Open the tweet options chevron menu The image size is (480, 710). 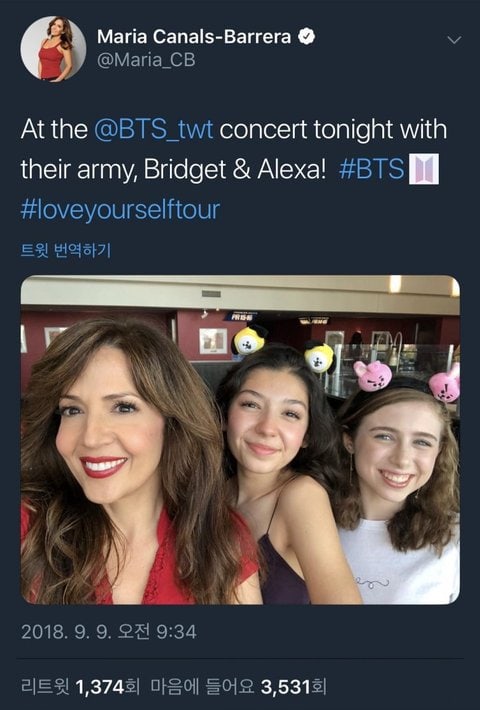coord(454,40)
